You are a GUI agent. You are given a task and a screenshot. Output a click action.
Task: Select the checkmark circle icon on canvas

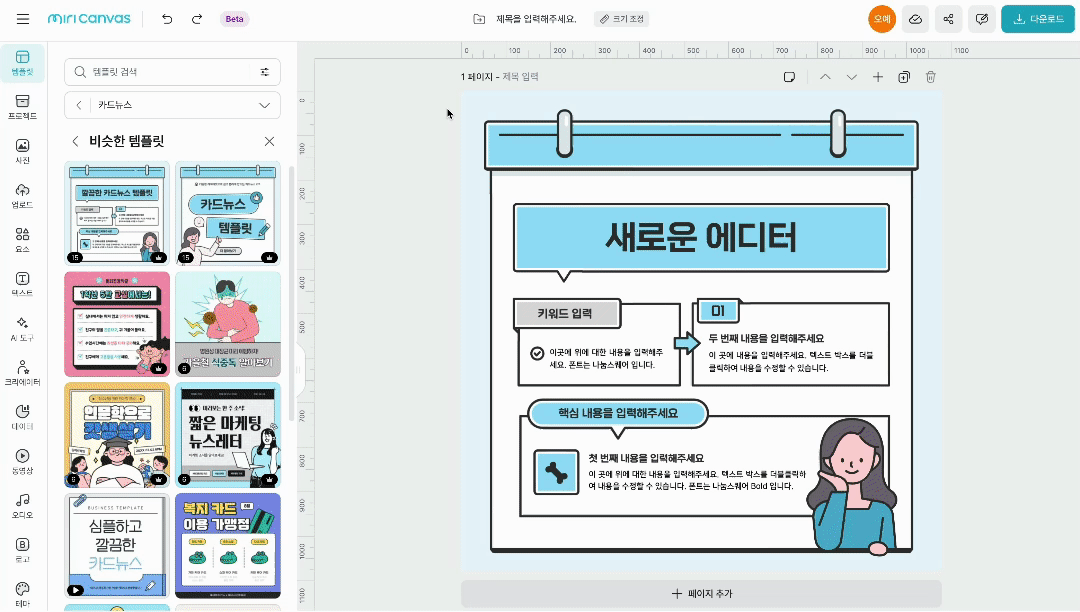(537, 353)
